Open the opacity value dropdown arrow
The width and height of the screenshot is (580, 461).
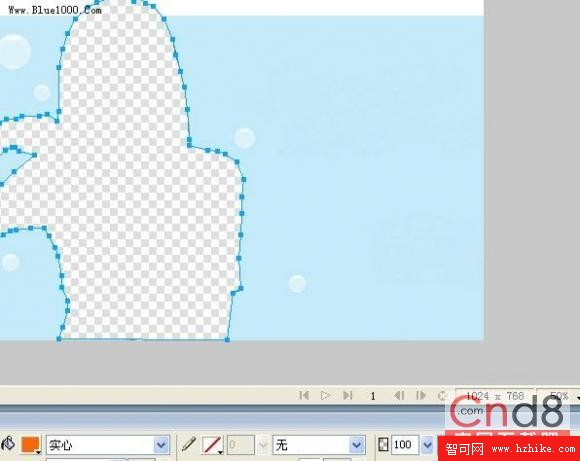tap(427, 445)
